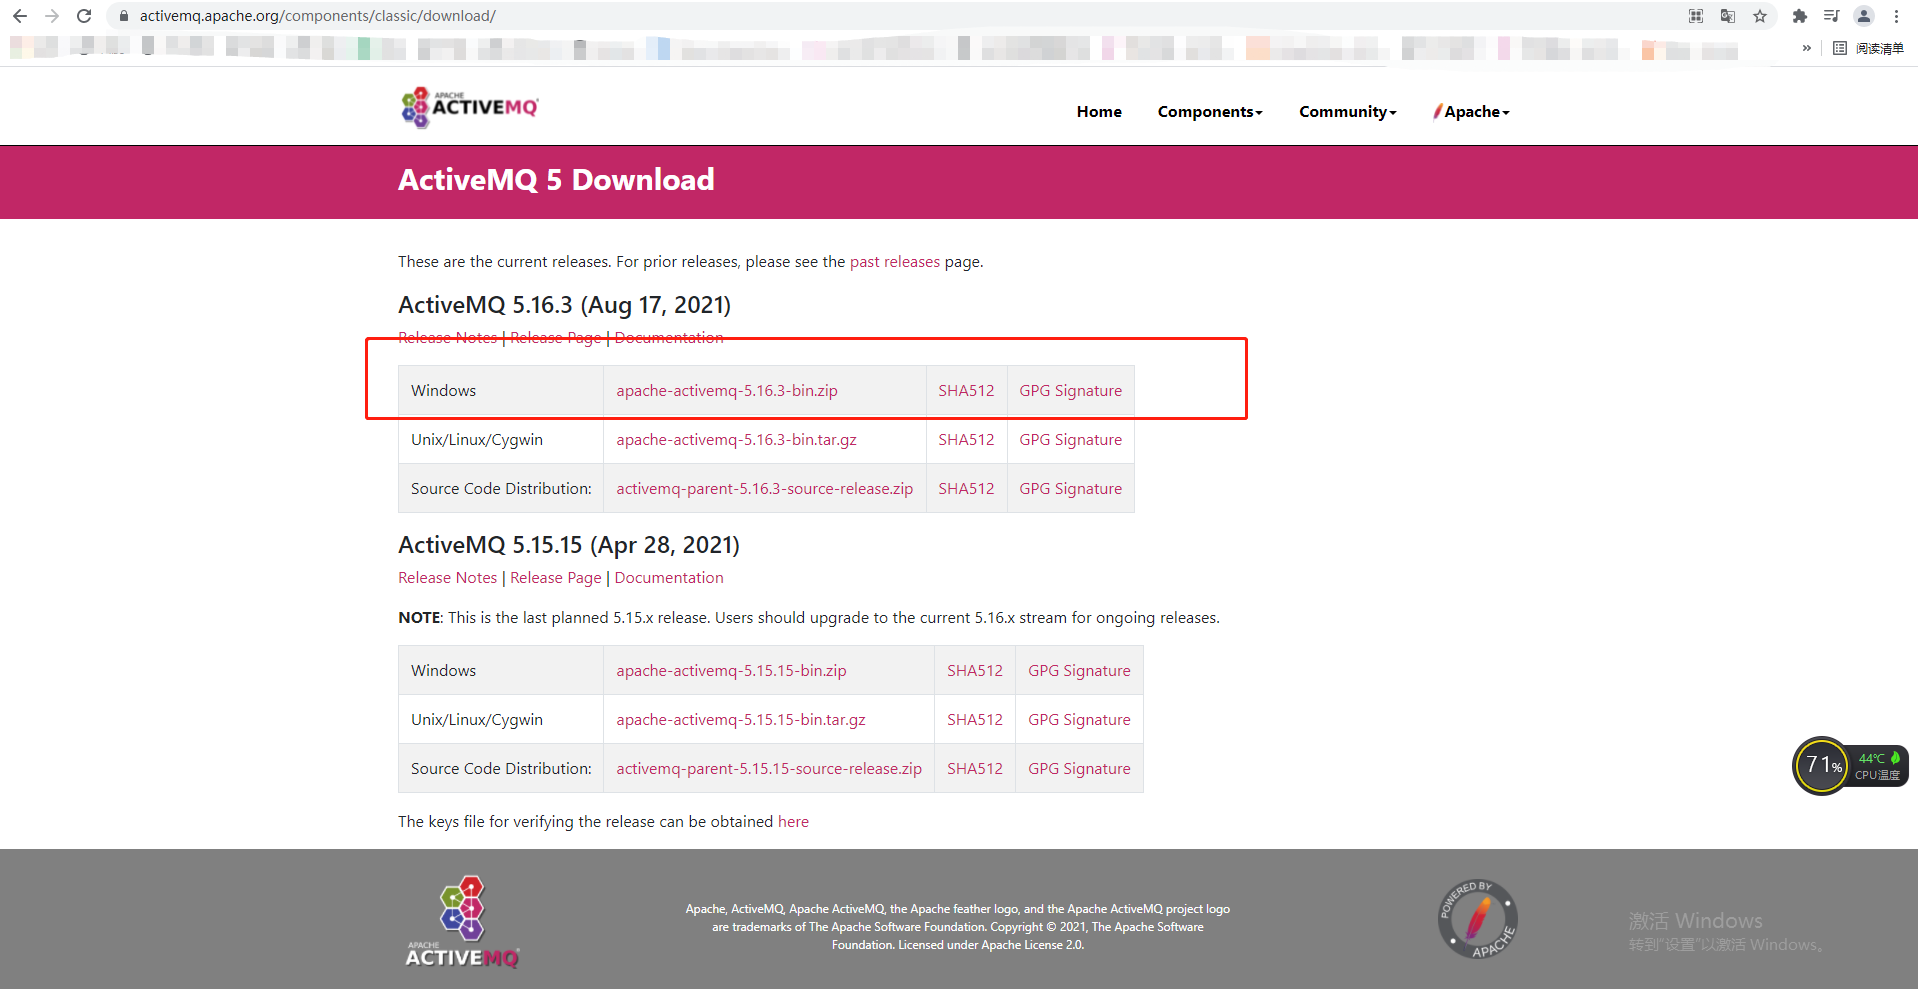
Task: Open SHA512 for 5.15.15 tar.gz
Action: (x=975, y=720)
